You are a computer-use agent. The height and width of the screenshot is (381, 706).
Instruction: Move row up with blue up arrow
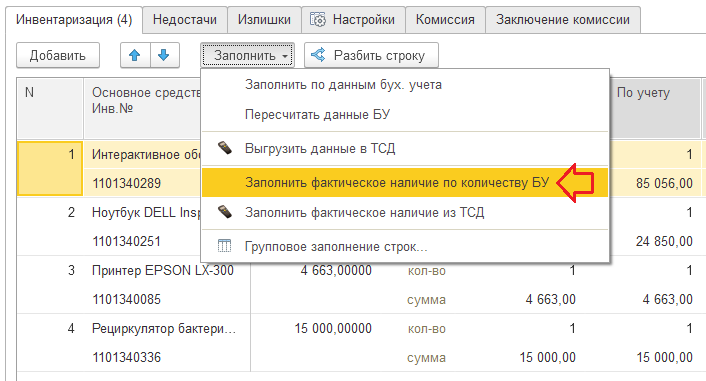[x=135, y=55]
